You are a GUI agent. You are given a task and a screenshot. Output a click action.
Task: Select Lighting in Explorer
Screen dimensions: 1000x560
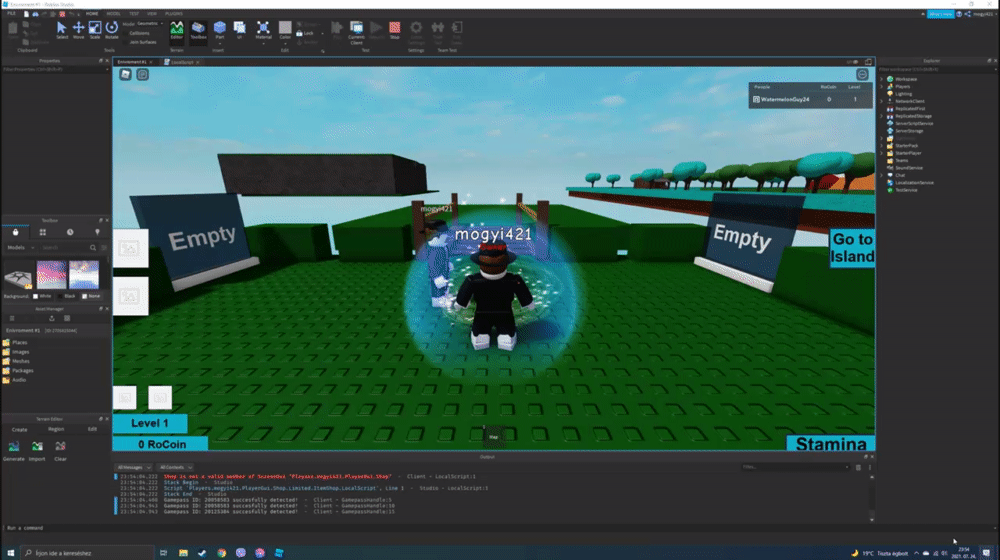click(903, 94)
